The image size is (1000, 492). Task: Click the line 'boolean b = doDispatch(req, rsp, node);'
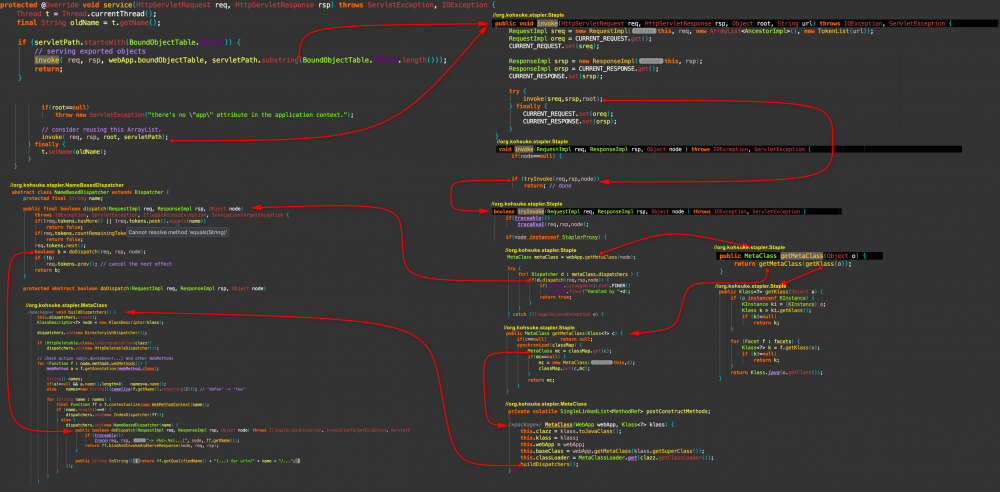(x=90, y=251)
